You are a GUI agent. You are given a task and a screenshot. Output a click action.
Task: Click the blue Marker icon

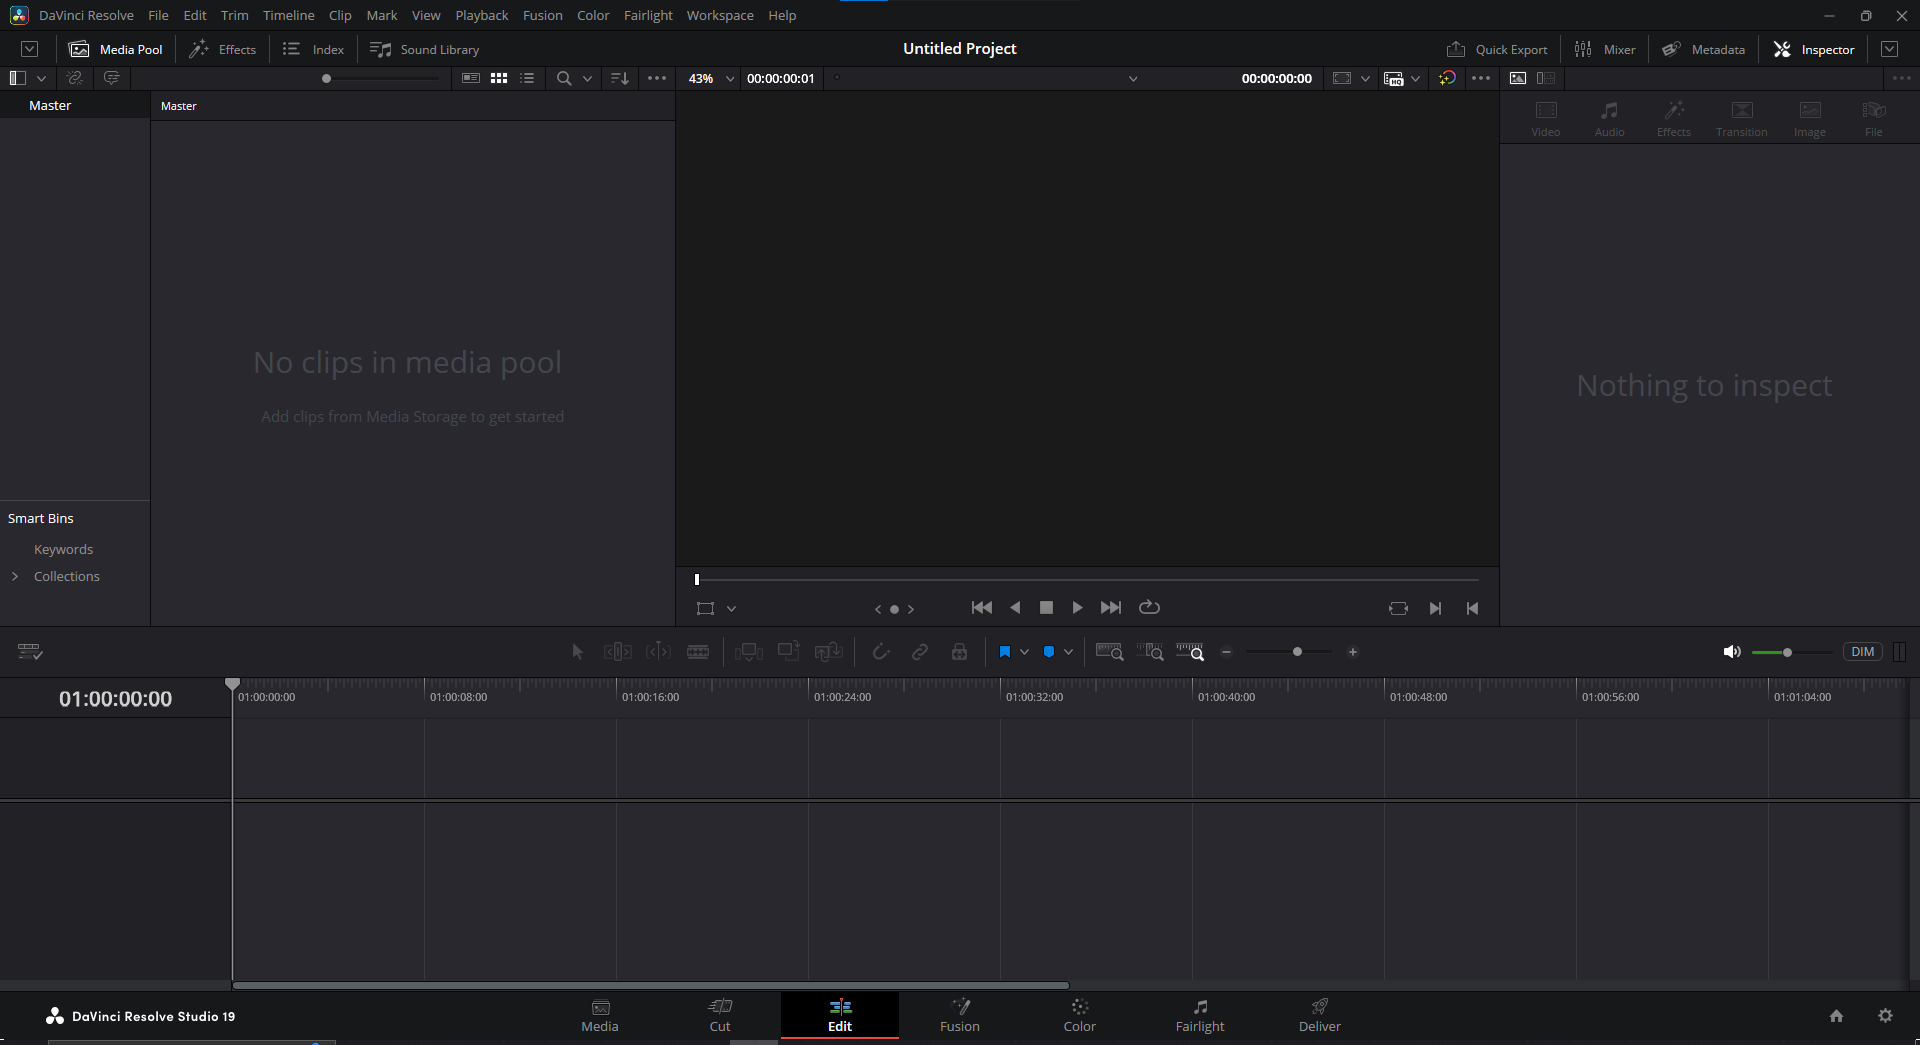click(x=1049, y=652)
